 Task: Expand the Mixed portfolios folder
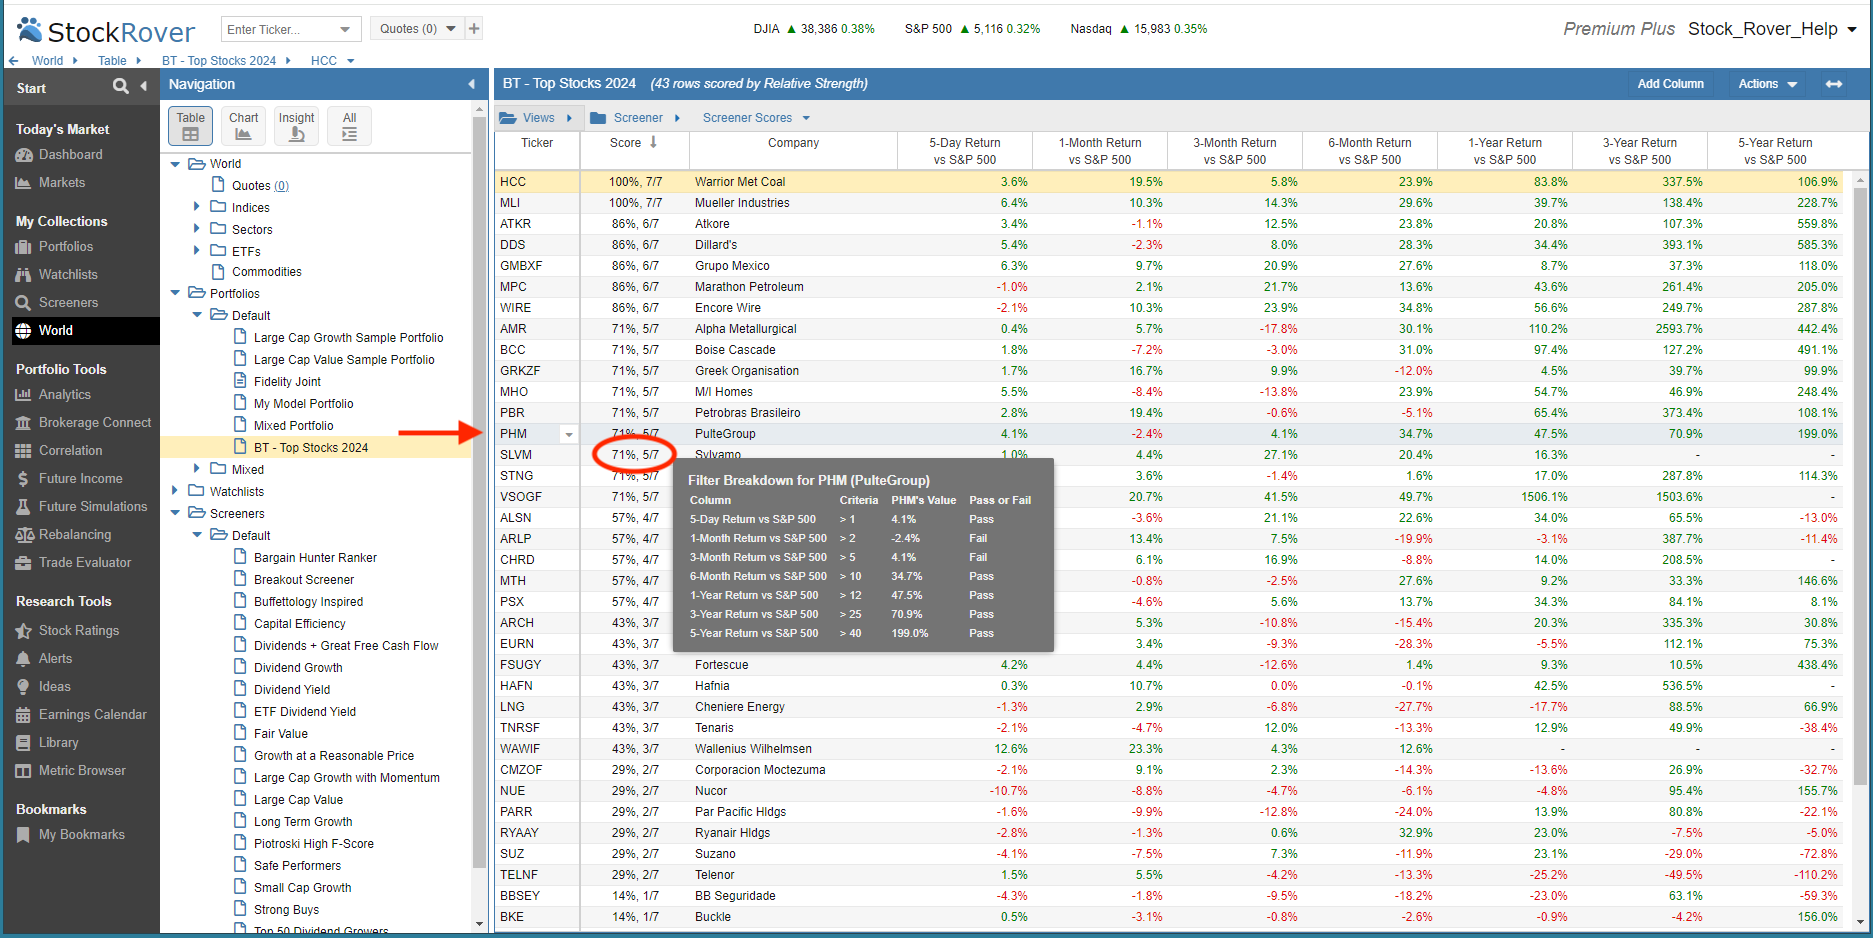pos(197,469)
